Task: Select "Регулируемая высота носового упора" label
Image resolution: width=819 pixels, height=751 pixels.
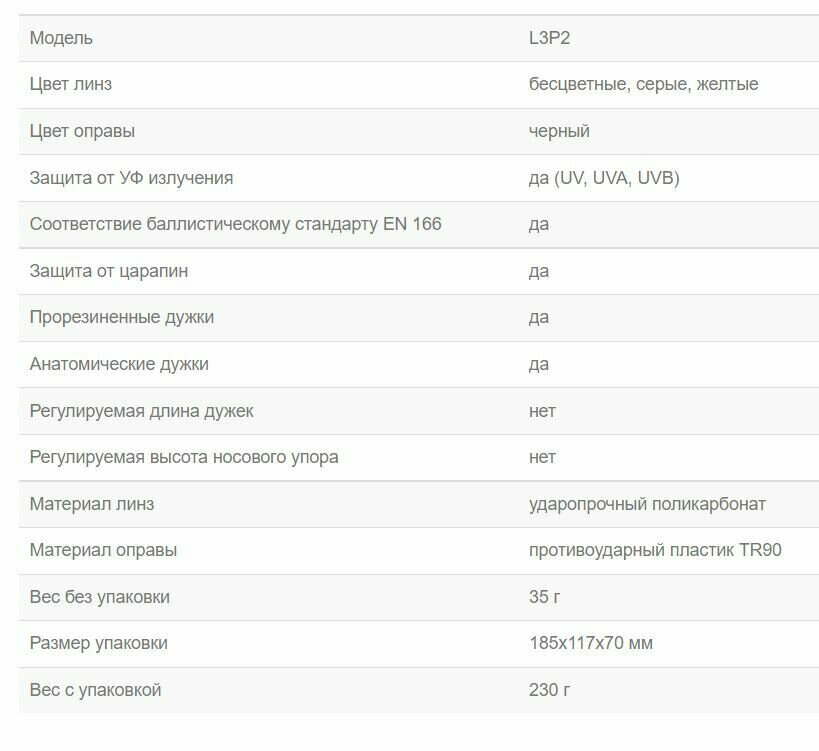Action: pyautogui.click(x=184, y=457)
